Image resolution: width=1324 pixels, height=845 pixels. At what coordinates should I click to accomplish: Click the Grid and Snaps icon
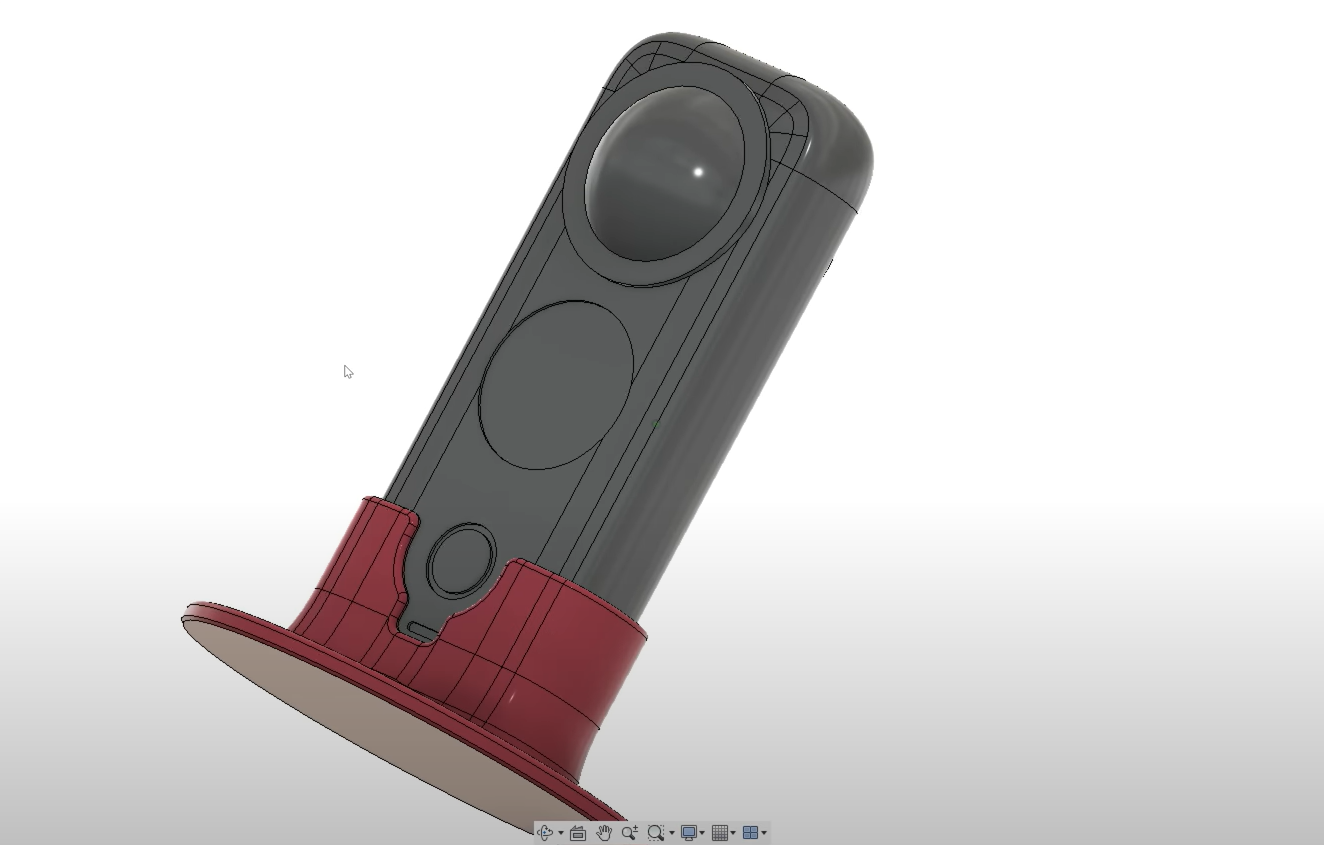click(722, 832)
